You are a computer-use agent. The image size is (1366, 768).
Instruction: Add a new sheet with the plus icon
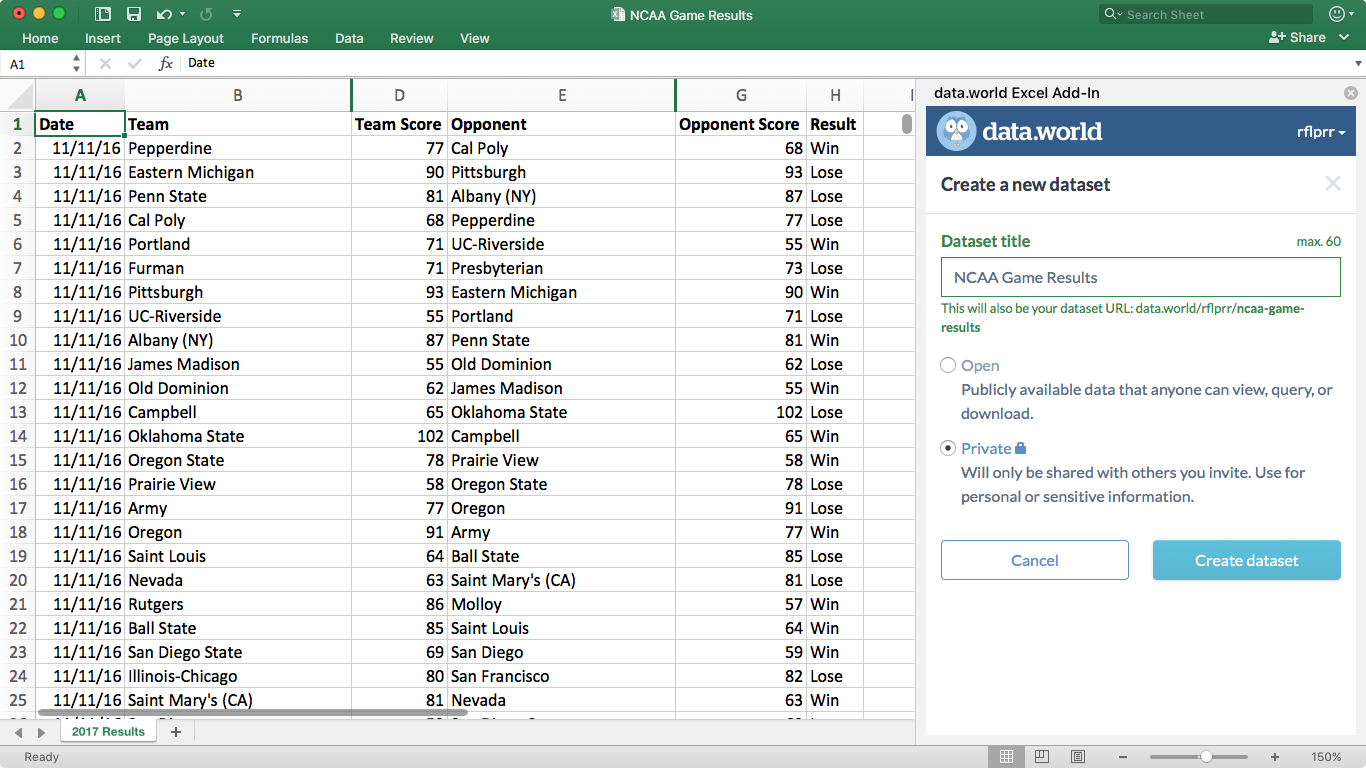[x=176, y=732]
